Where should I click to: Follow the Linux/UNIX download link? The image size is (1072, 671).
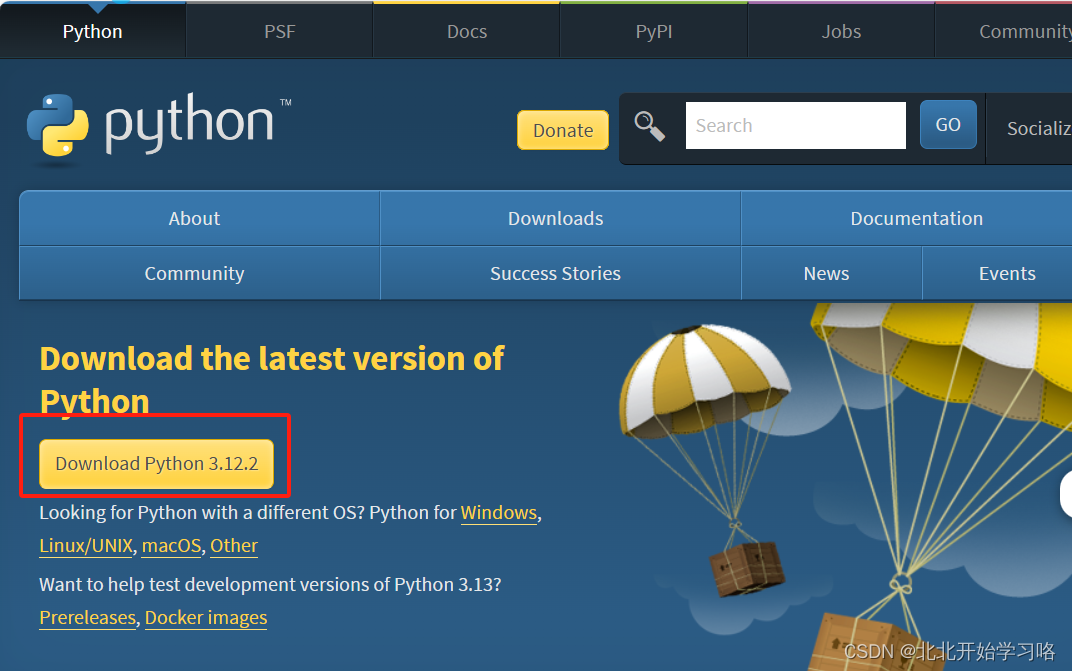tap(86, 546)
